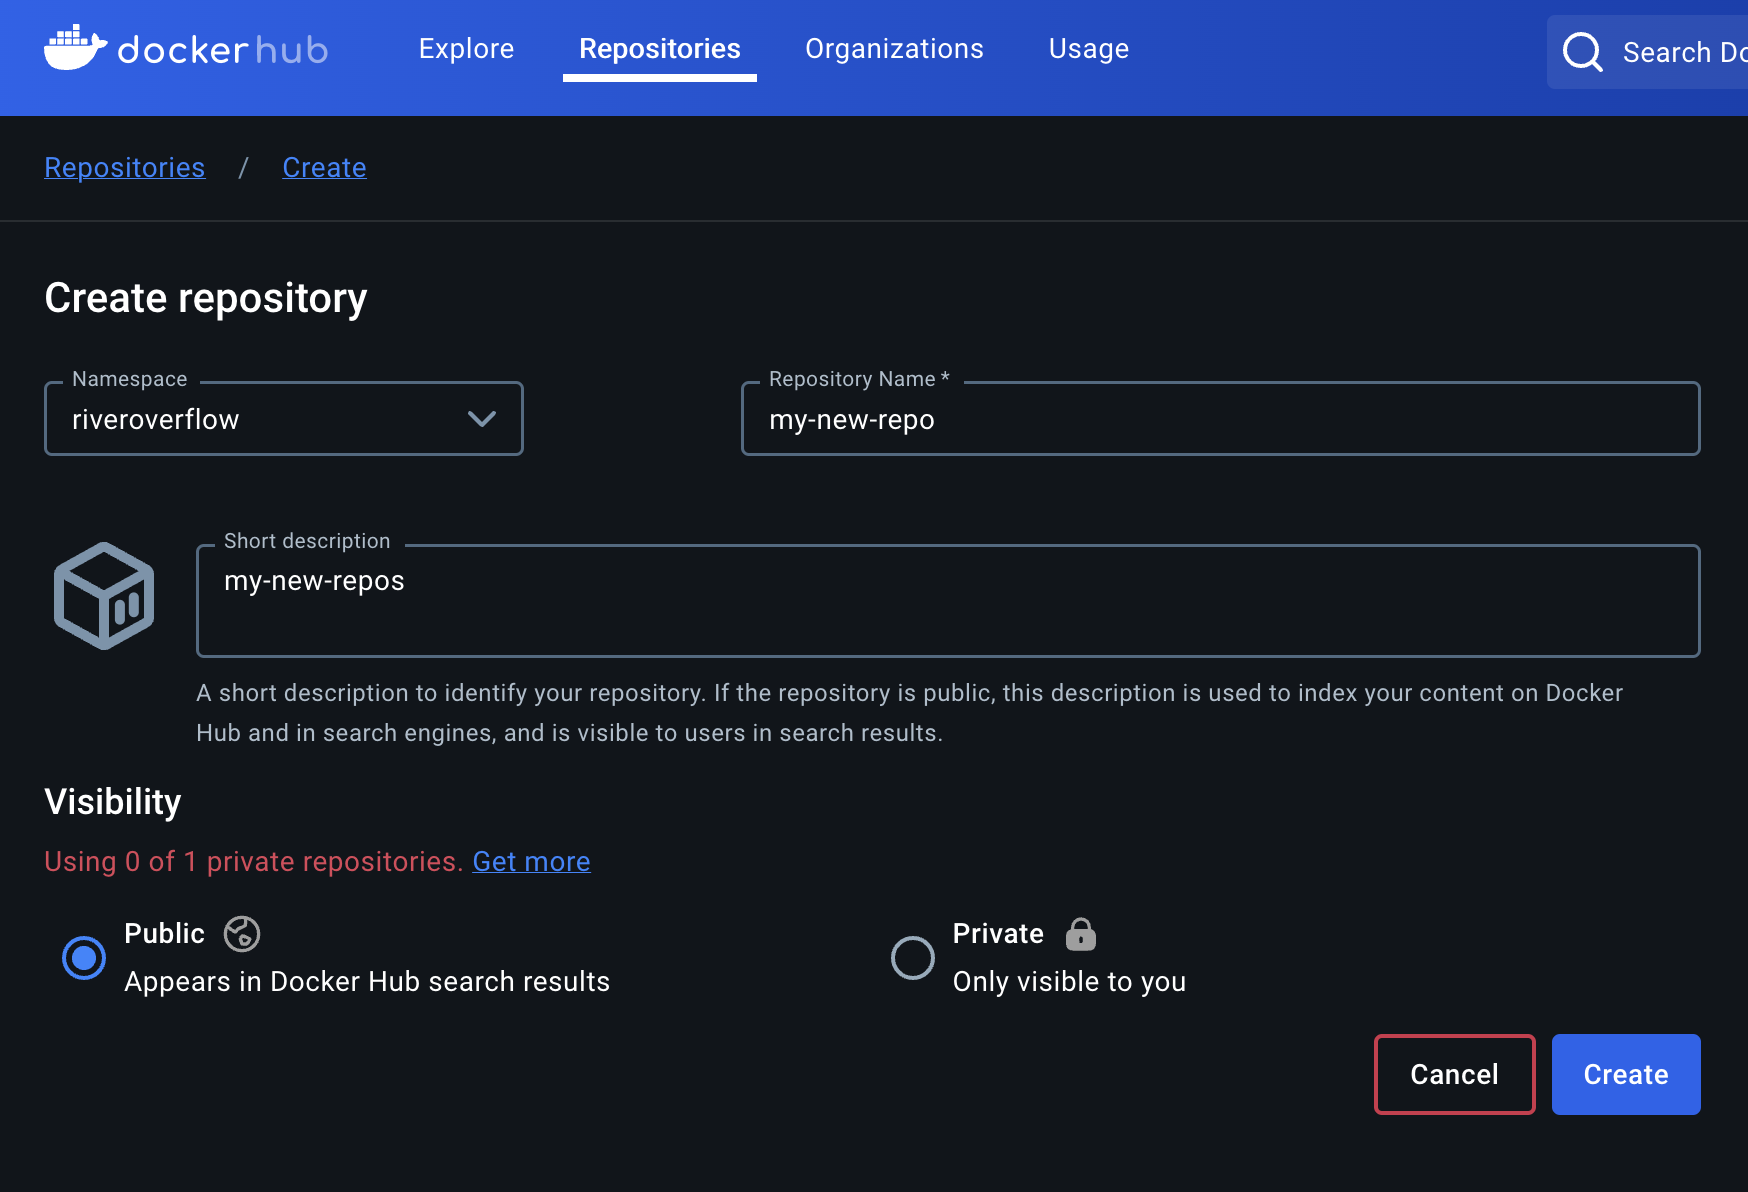Open the Explore tab
This screenshot has height=1192, width=1748.
point(466,49)
